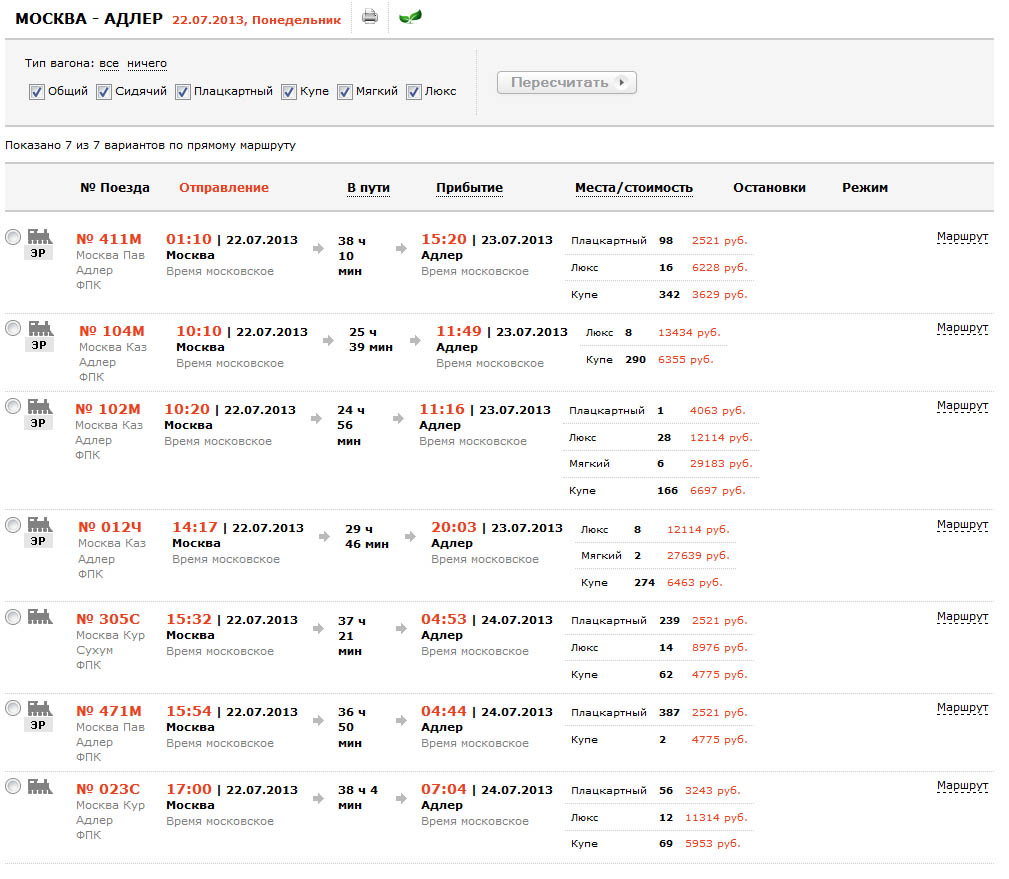The width and height of the screenshot is (1009, 879).
Task: Sort by Отправление column header
Action: (223, 188)
